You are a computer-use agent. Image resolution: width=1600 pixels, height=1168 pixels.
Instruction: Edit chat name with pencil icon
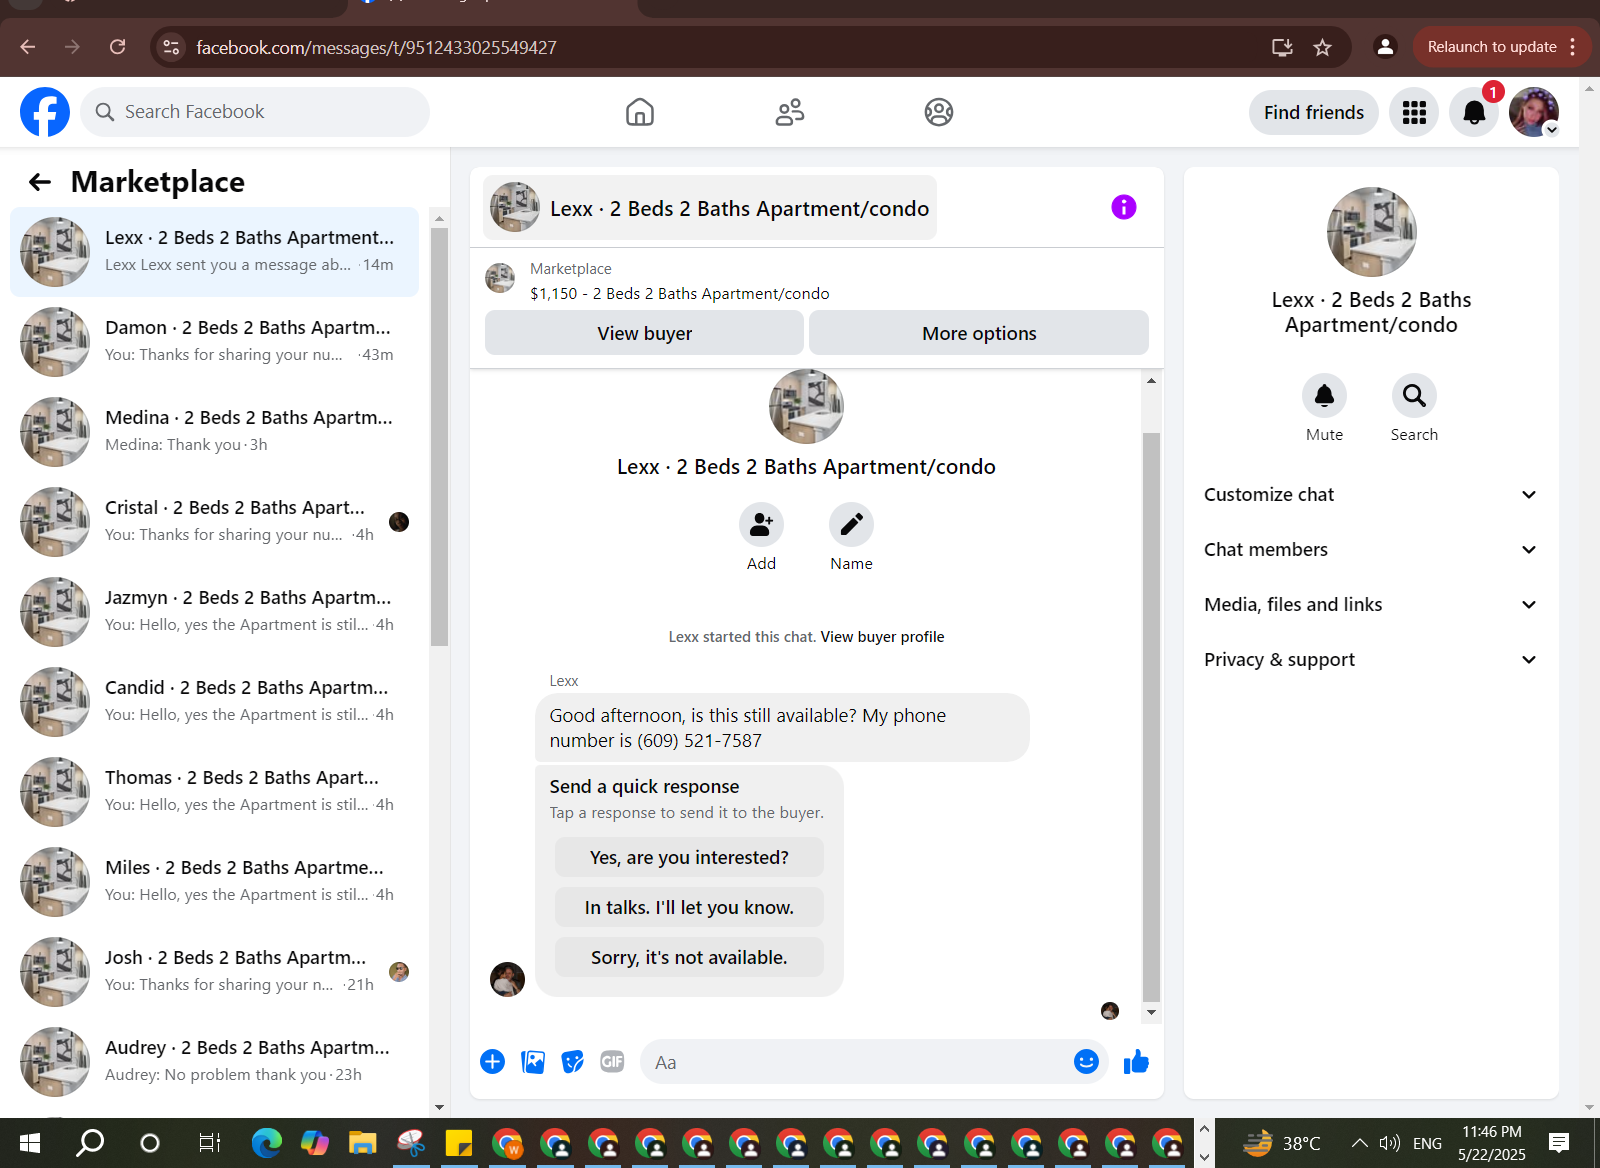click(851, 525)
